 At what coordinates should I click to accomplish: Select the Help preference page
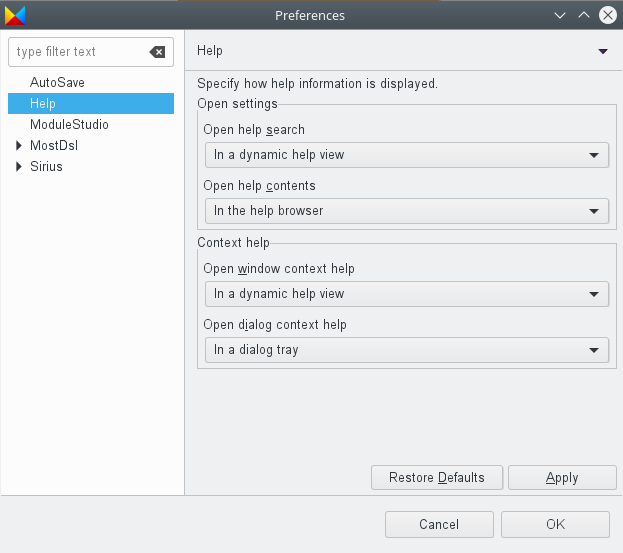pos(91,104)
